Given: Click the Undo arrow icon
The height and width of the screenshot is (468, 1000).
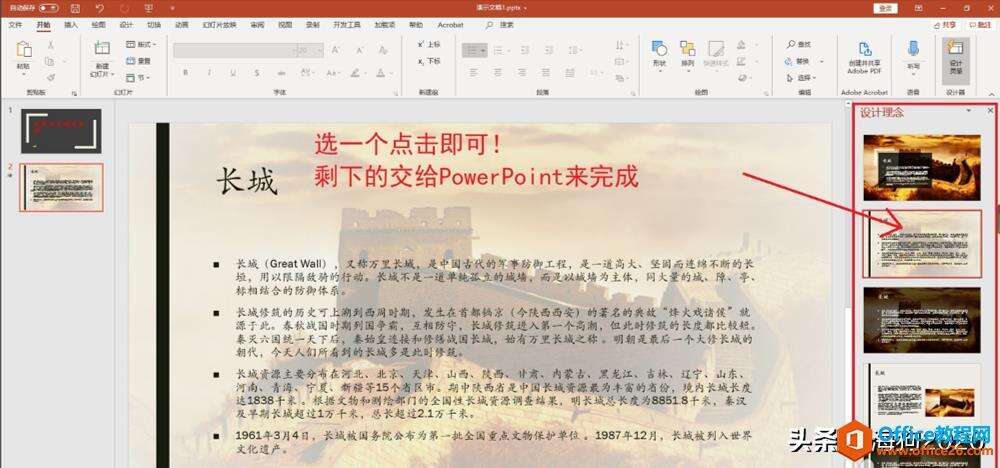Looking at the screenshot, I should [x=99, y=8].
